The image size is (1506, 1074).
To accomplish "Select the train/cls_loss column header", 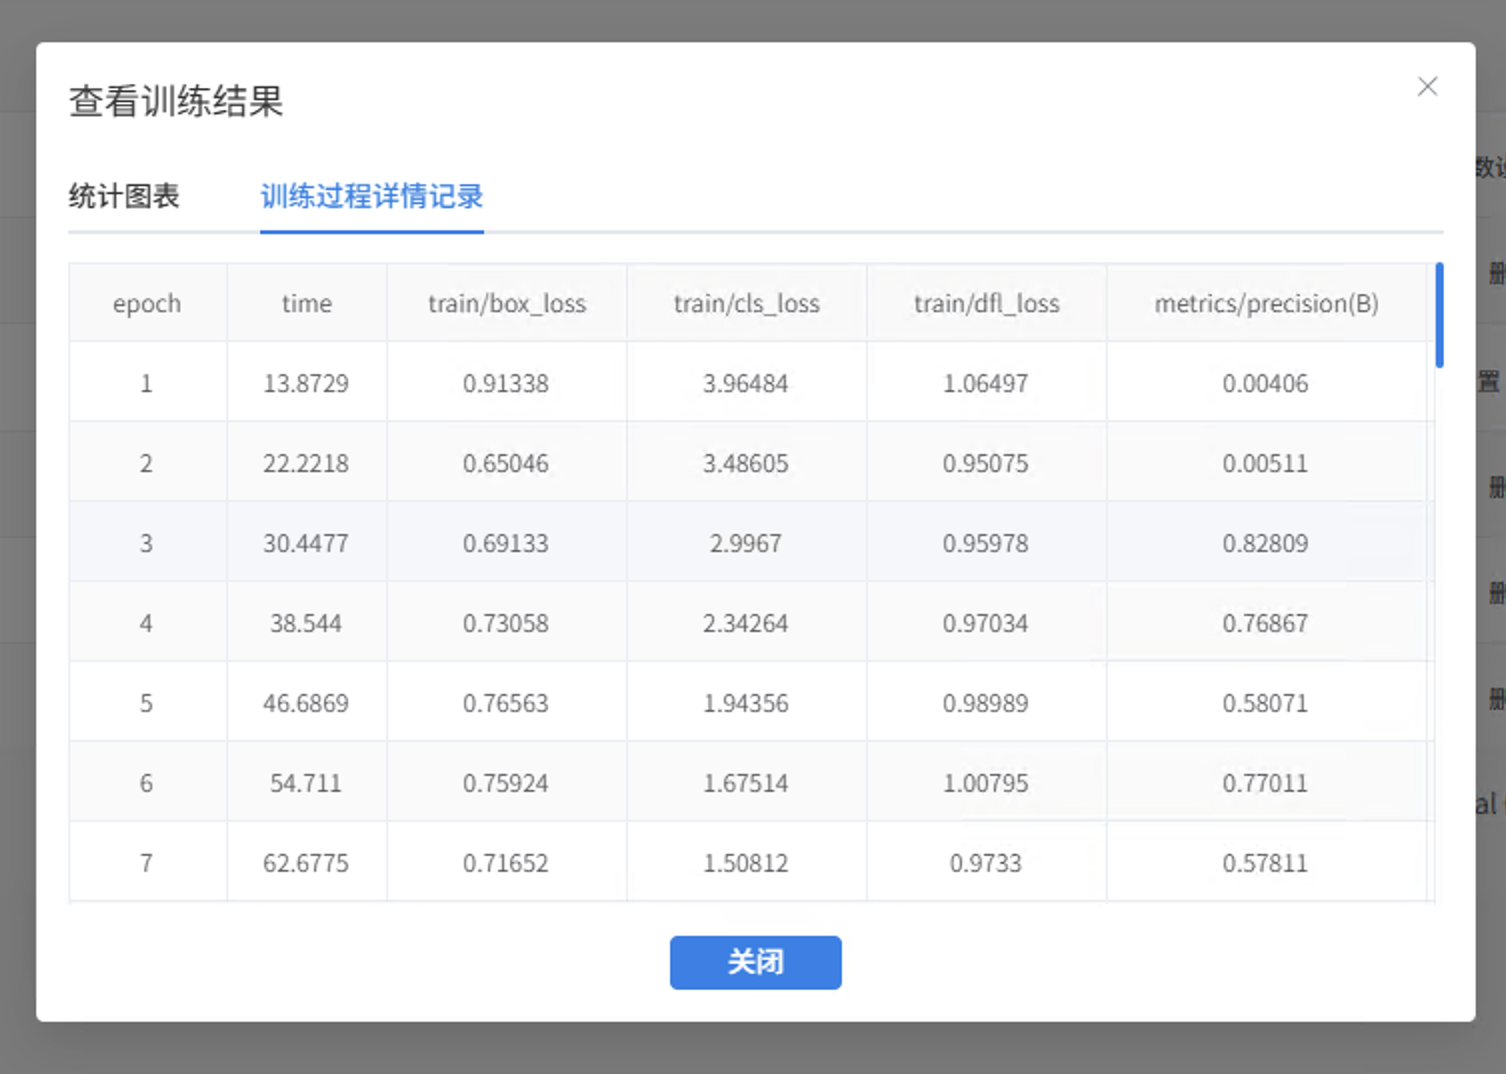I will 746,303.
